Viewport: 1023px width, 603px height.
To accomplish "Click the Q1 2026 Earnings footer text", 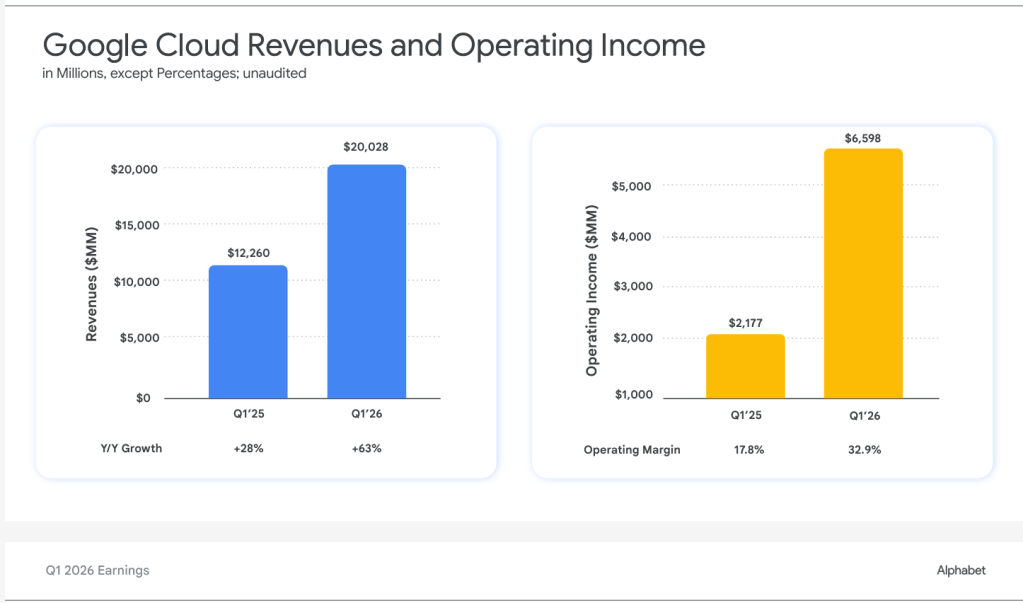I will click(97, 570).
